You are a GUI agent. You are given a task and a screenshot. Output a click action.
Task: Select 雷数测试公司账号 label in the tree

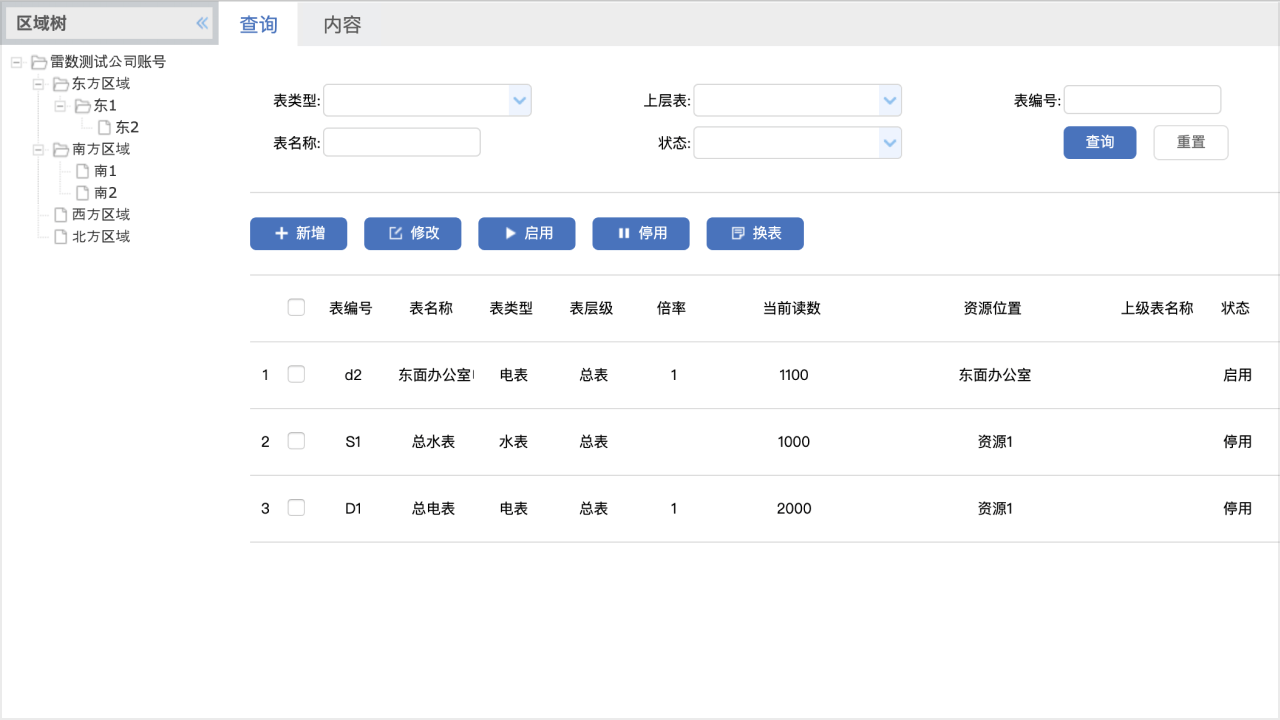click(108, 62)
